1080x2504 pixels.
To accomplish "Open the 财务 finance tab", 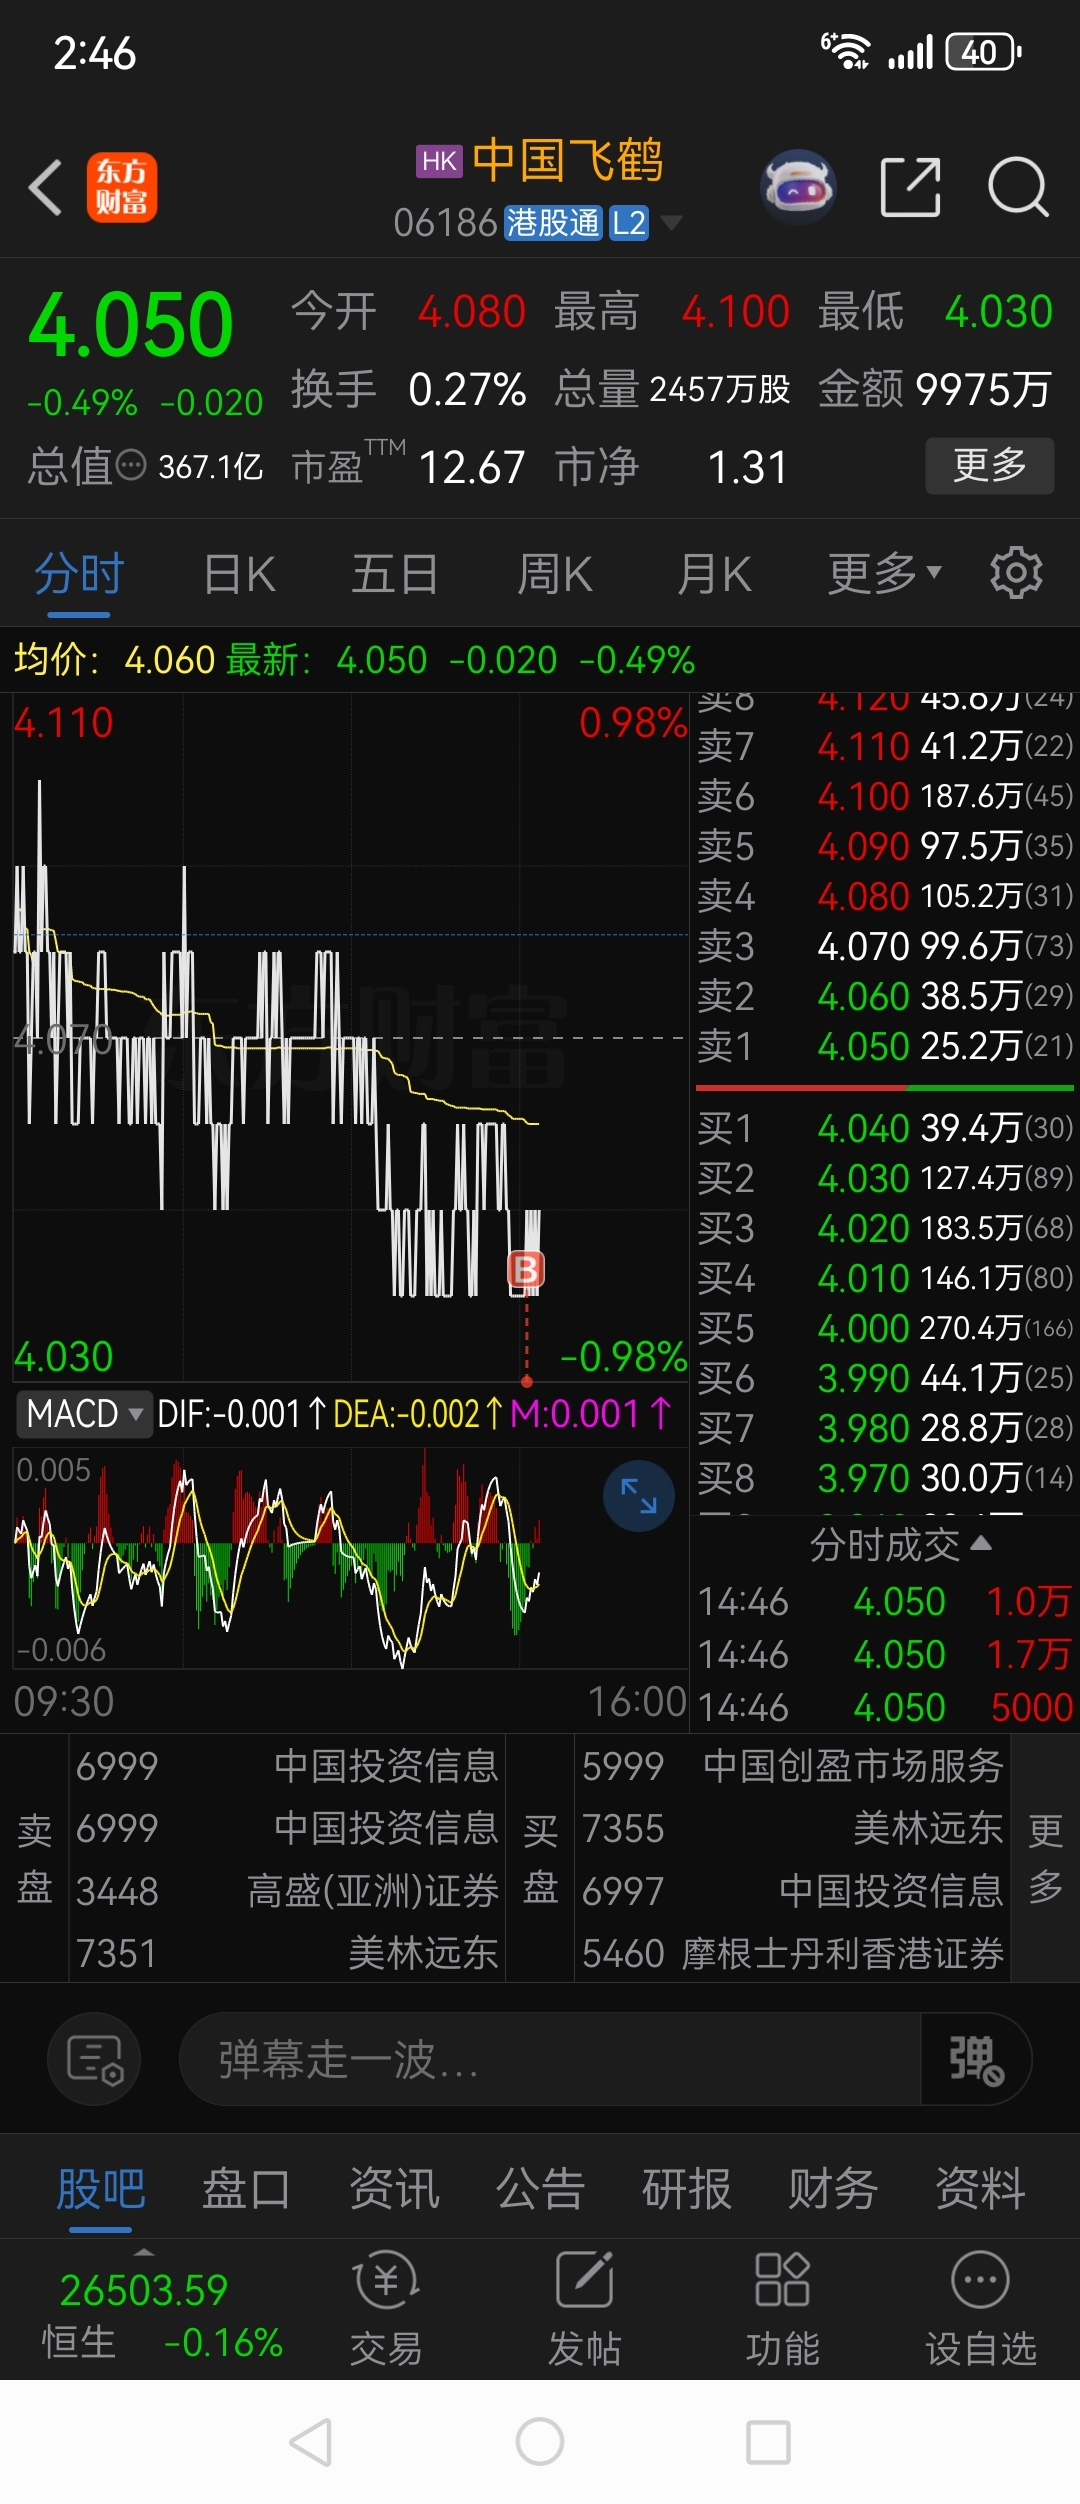I will pyautogui.click(x=833, y=2188).
